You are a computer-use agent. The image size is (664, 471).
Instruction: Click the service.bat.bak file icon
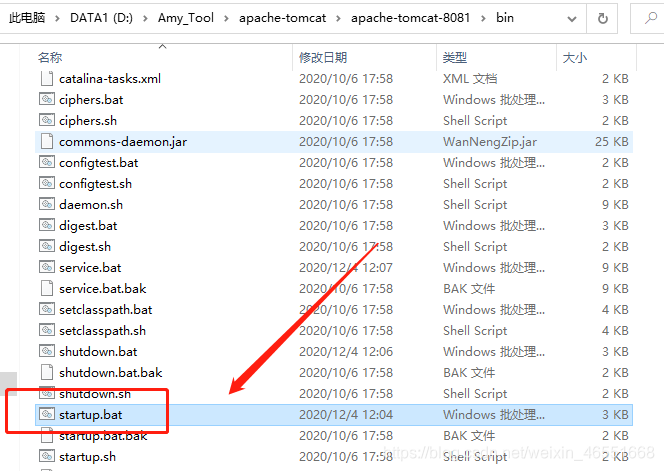[47, 288]
